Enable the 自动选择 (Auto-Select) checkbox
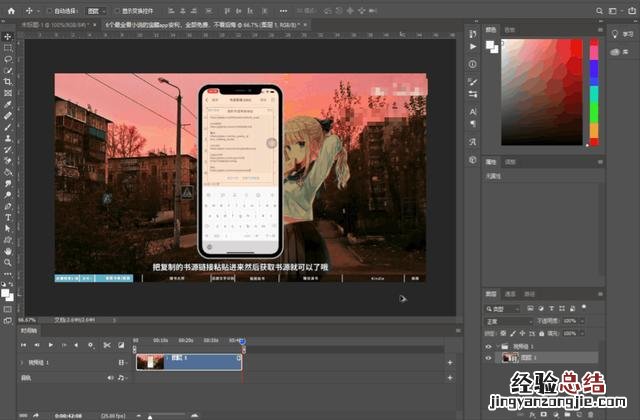Screen dimensions: 640x420 pos(51,11)
